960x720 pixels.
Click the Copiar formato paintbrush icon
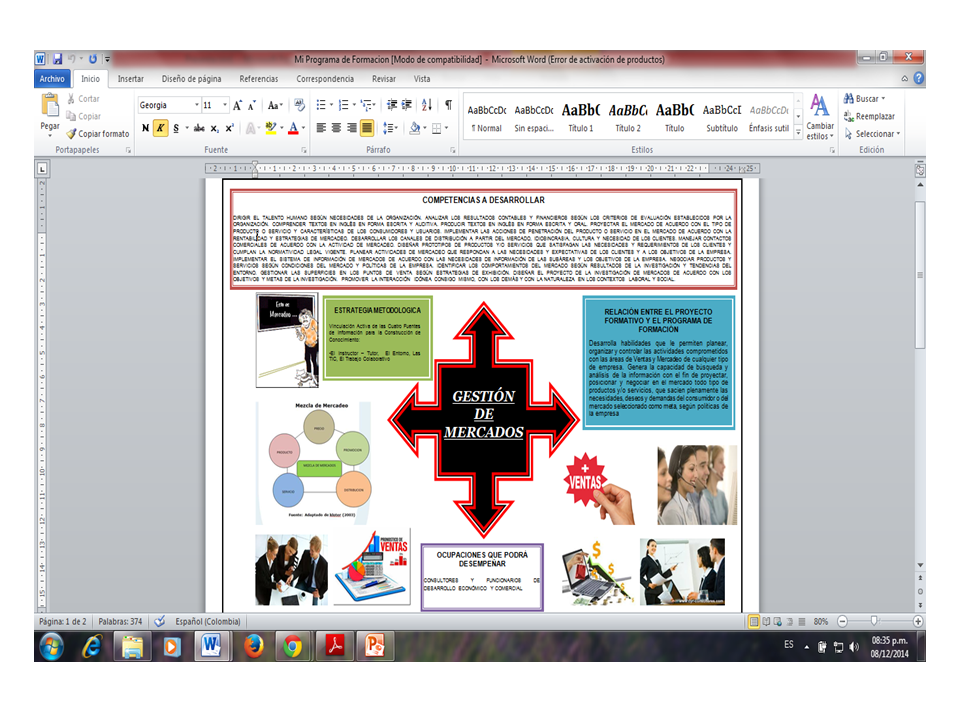click(71, 133)
